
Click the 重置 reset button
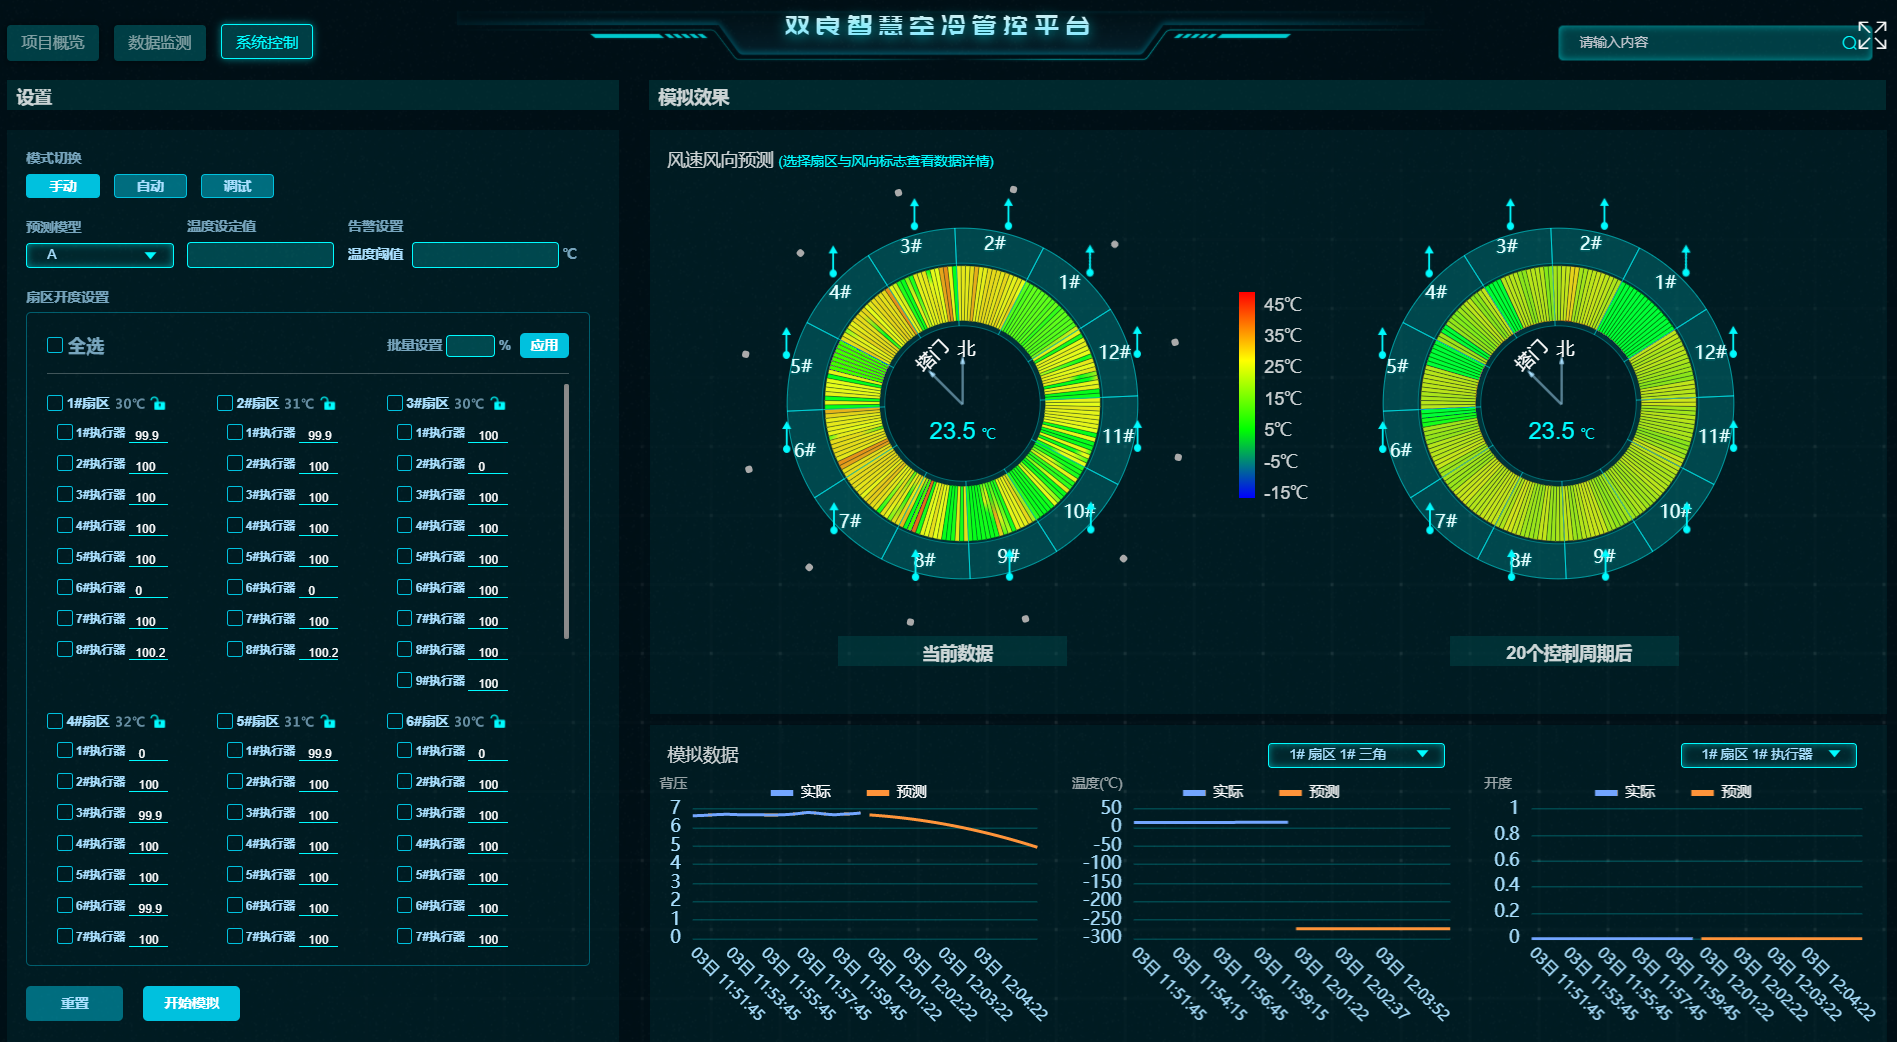(75, 1003)
